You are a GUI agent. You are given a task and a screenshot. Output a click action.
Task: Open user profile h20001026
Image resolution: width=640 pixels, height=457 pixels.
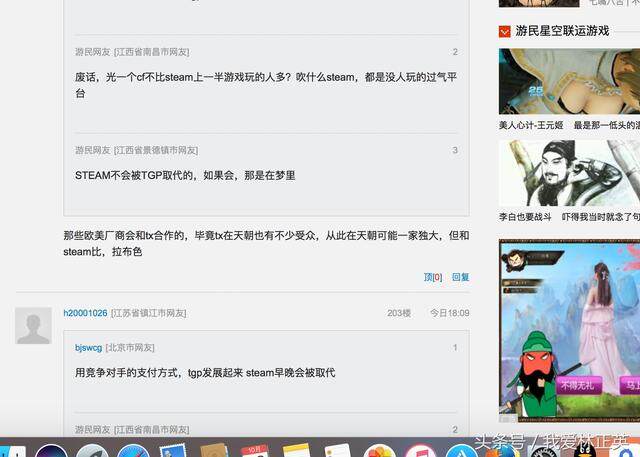85,313
